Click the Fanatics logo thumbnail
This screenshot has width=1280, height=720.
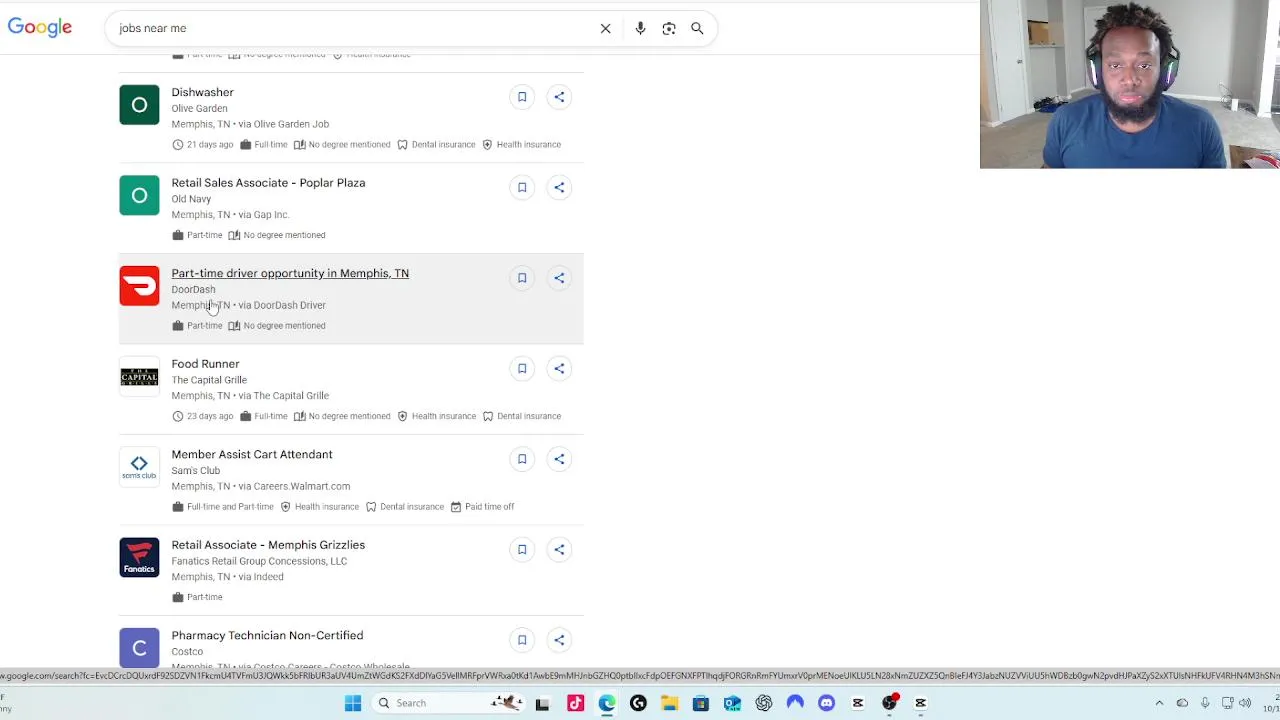coord(139,557)
